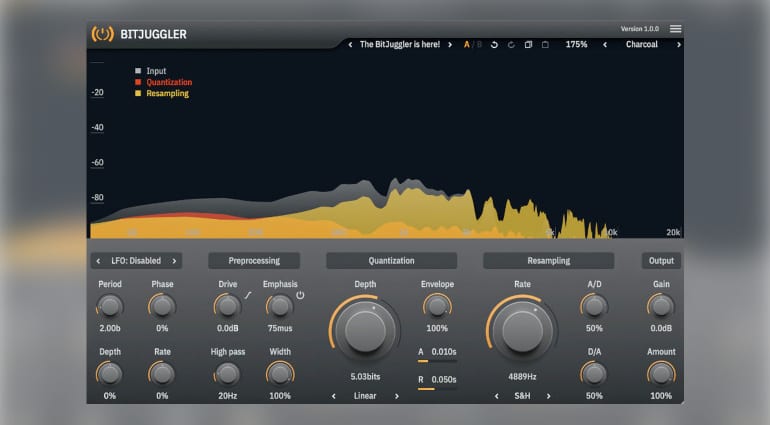This screenshot has width=770, height=425.
Task: Click the left arrow beside Linear
Action: point(334,396)
